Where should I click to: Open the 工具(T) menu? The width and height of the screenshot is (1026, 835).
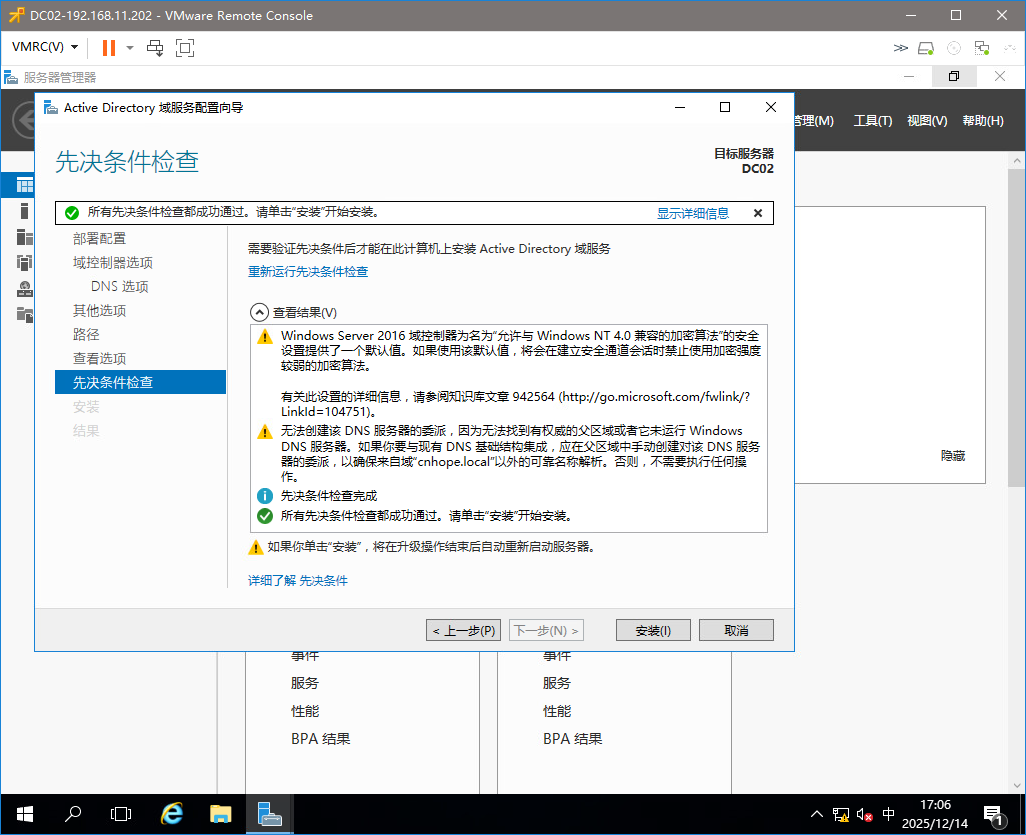[x=873, y=121]
